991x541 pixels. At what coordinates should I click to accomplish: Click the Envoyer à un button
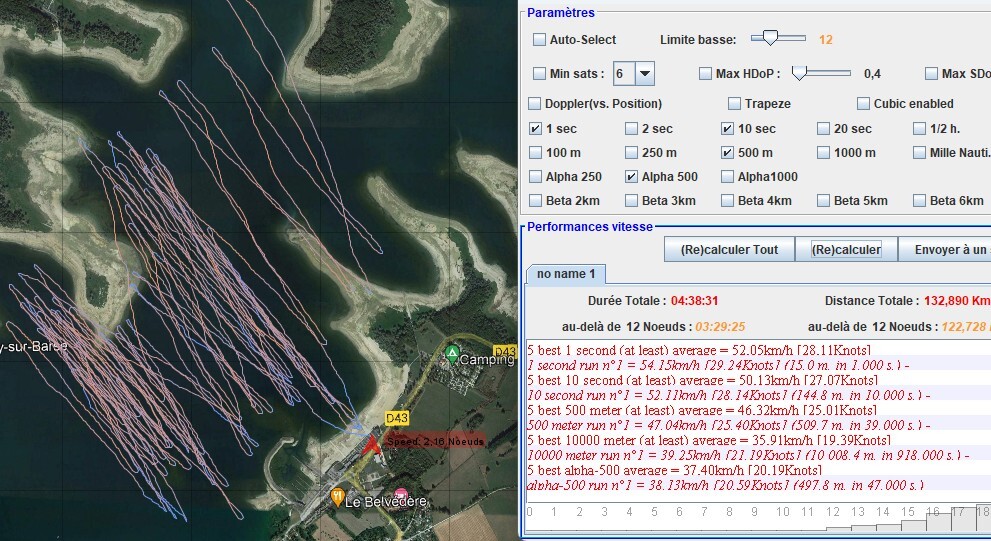[x=945, y=250]
